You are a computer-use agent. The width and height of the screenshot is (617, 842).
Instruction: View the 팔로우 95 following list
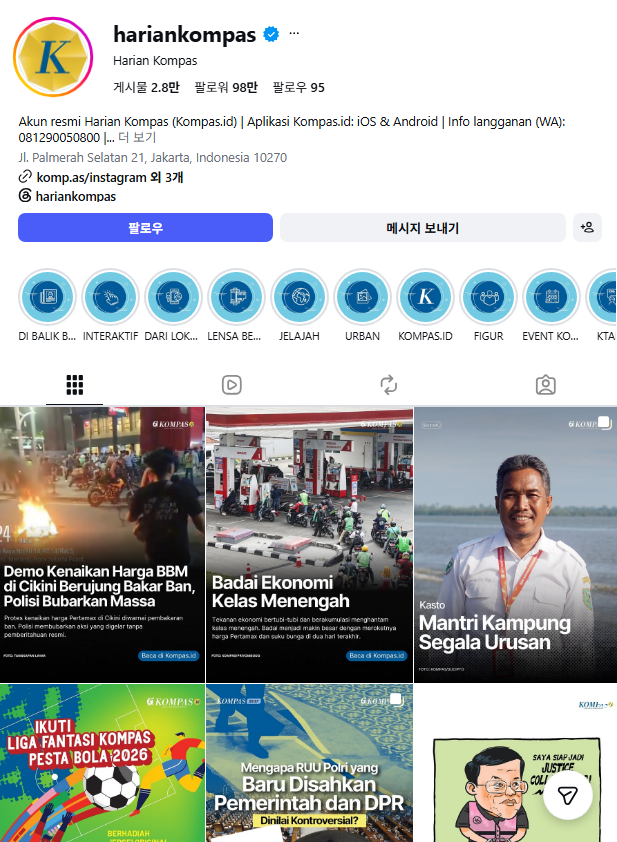299,88
